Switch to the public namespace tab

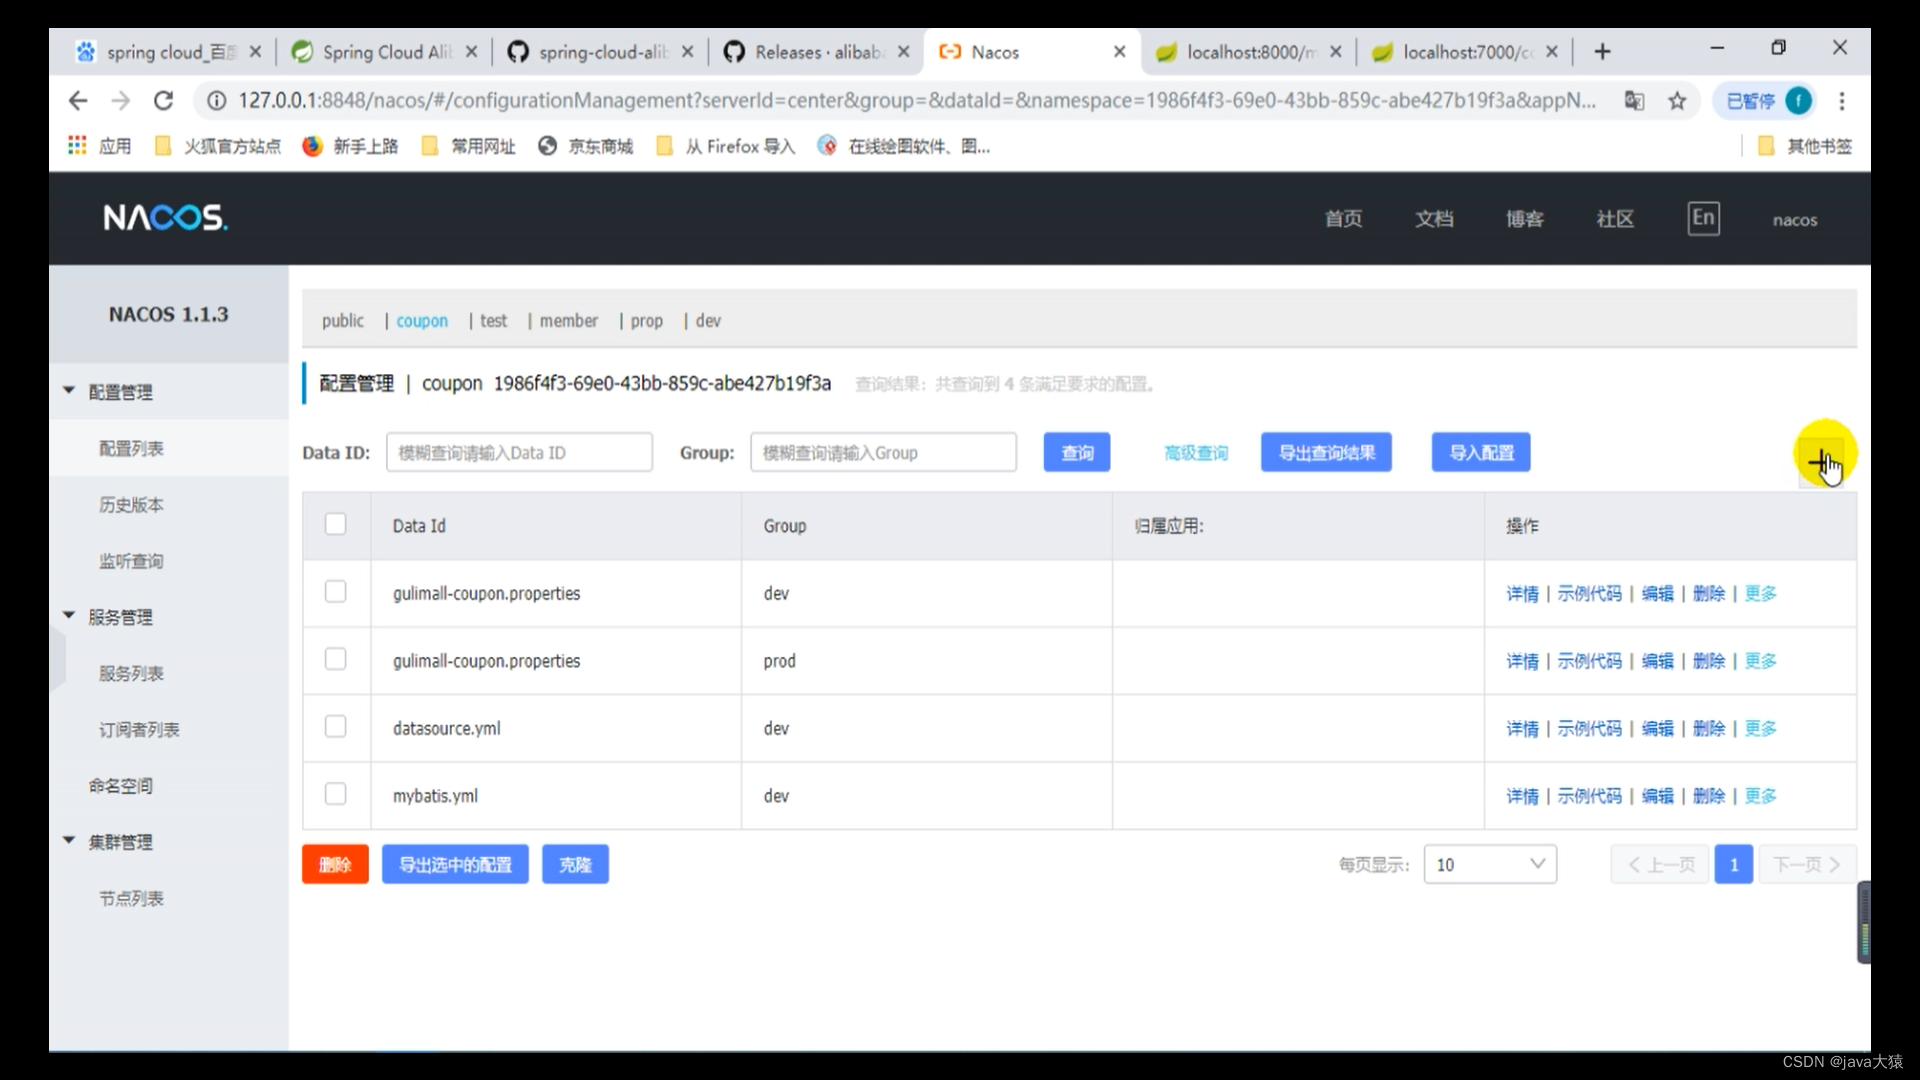coord(343,320)
